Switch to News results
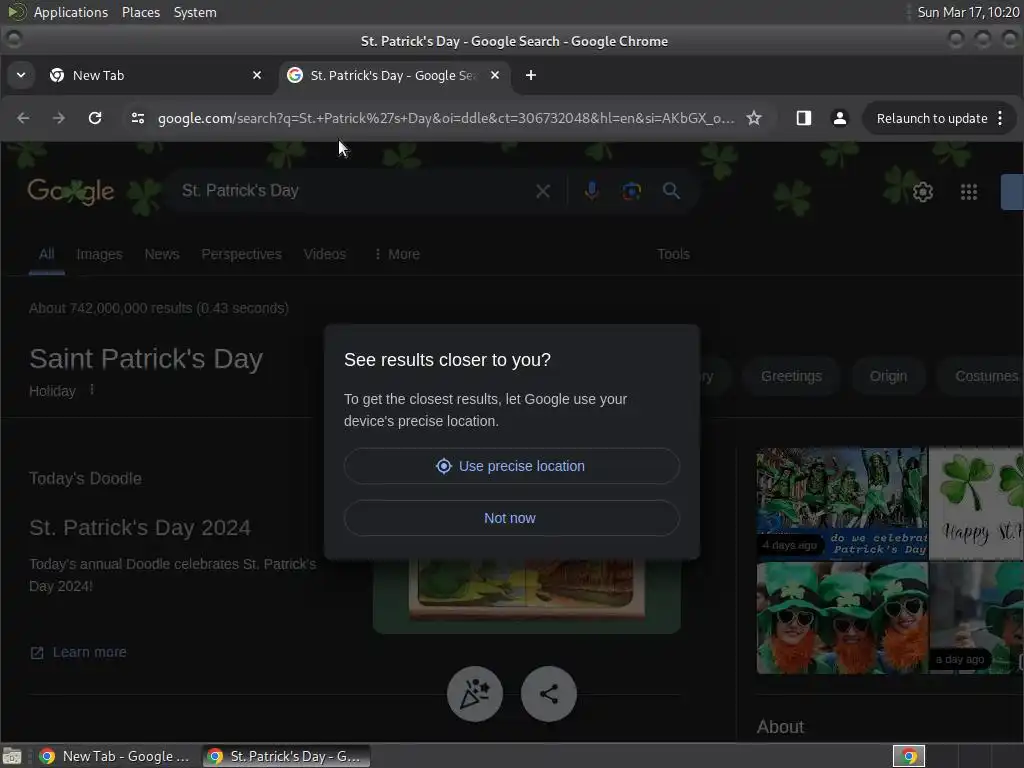The height and width of the screenshot is (768, 1024). pos(162,254)
